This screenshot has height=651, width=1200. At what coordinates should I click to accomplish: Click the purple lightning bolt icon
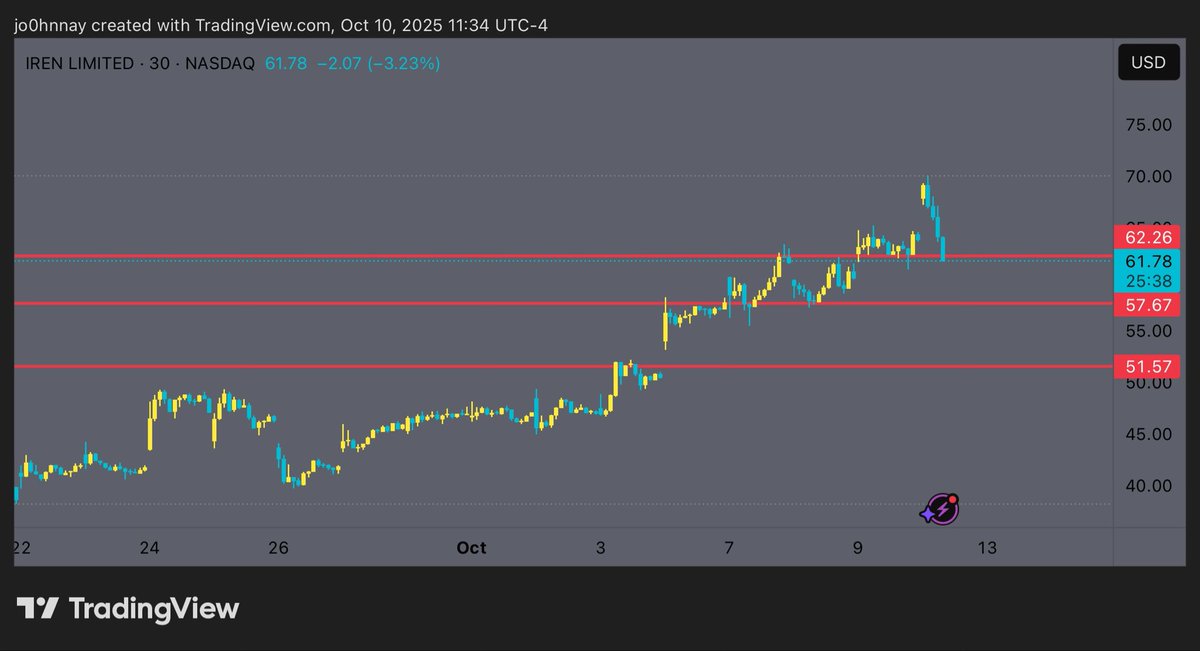click(939, 509)
